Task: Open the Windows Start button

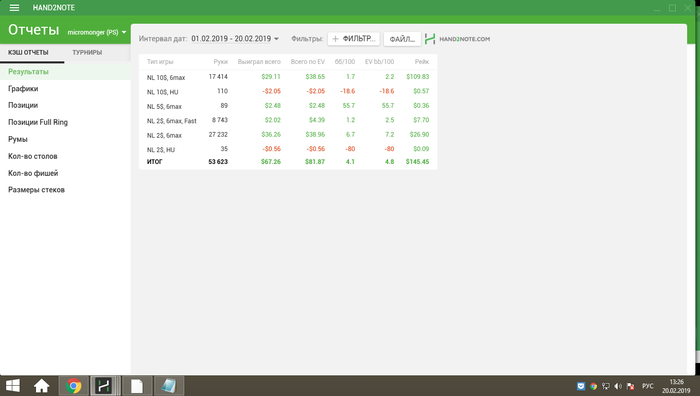Action: (x=13, y=386)
